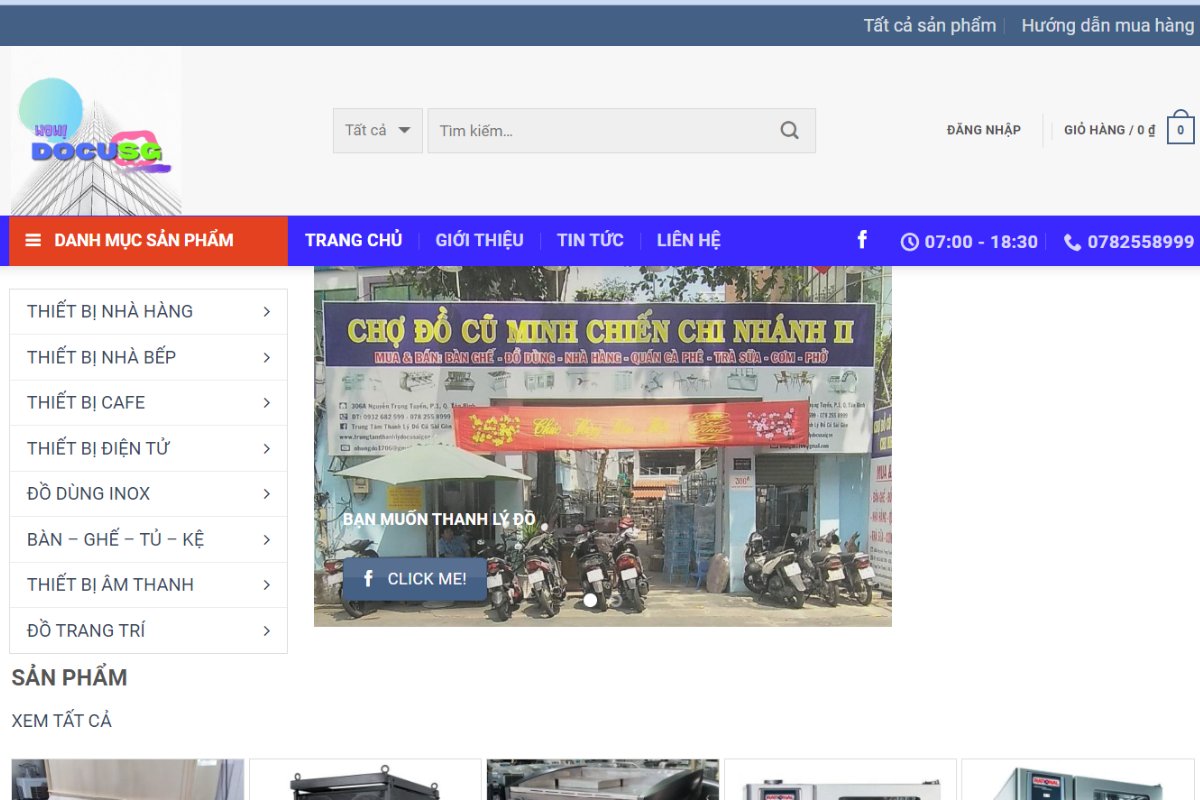1200x800 pixels.
Task: Open the Tất cả search category dropdown
Action: click(x=378, y=130)
